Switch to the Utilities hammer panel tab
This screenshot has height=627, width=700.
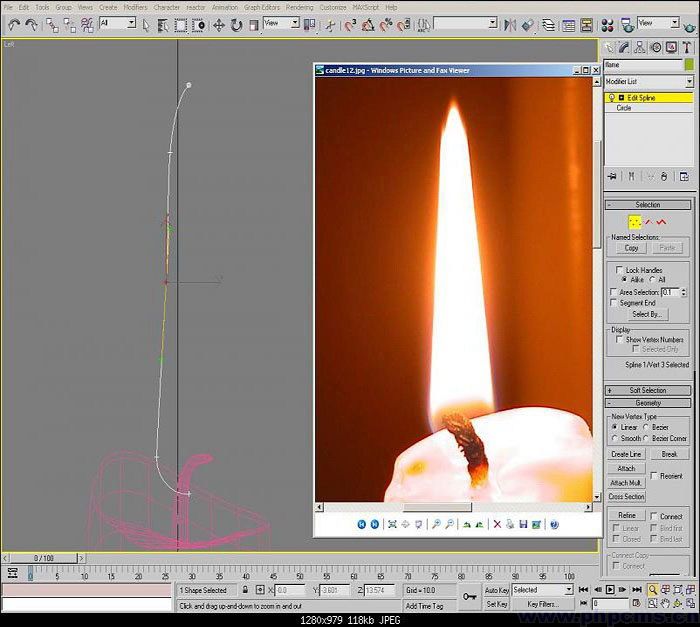coord(687,47)
